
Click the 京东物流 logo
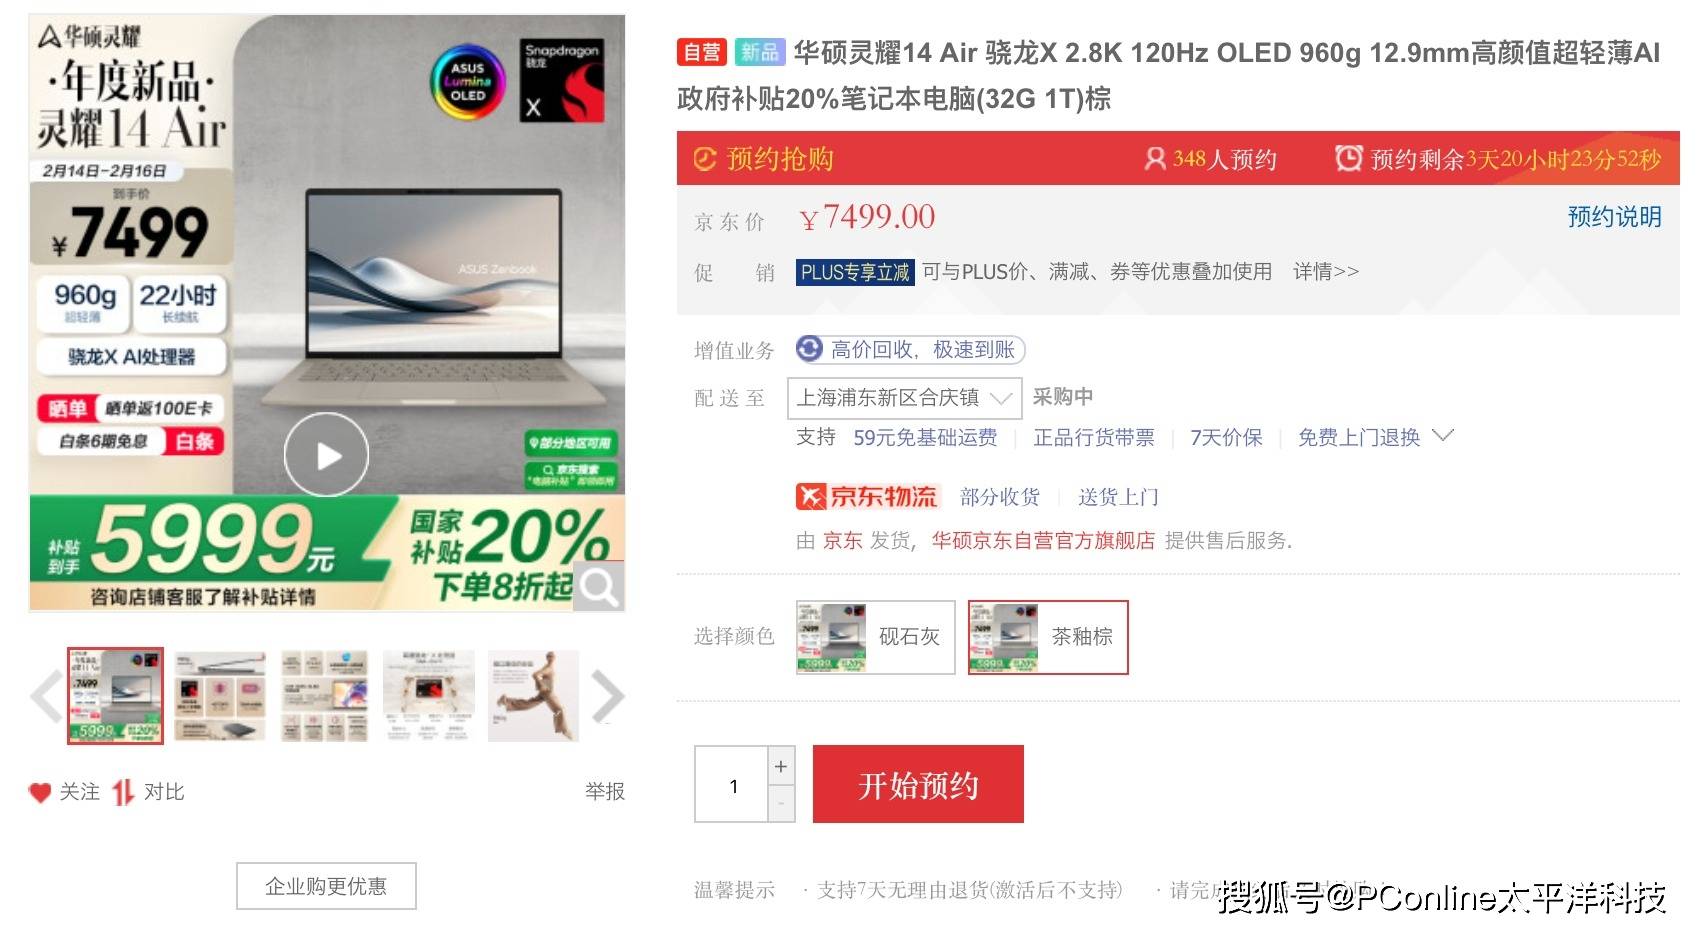point(867,497)
